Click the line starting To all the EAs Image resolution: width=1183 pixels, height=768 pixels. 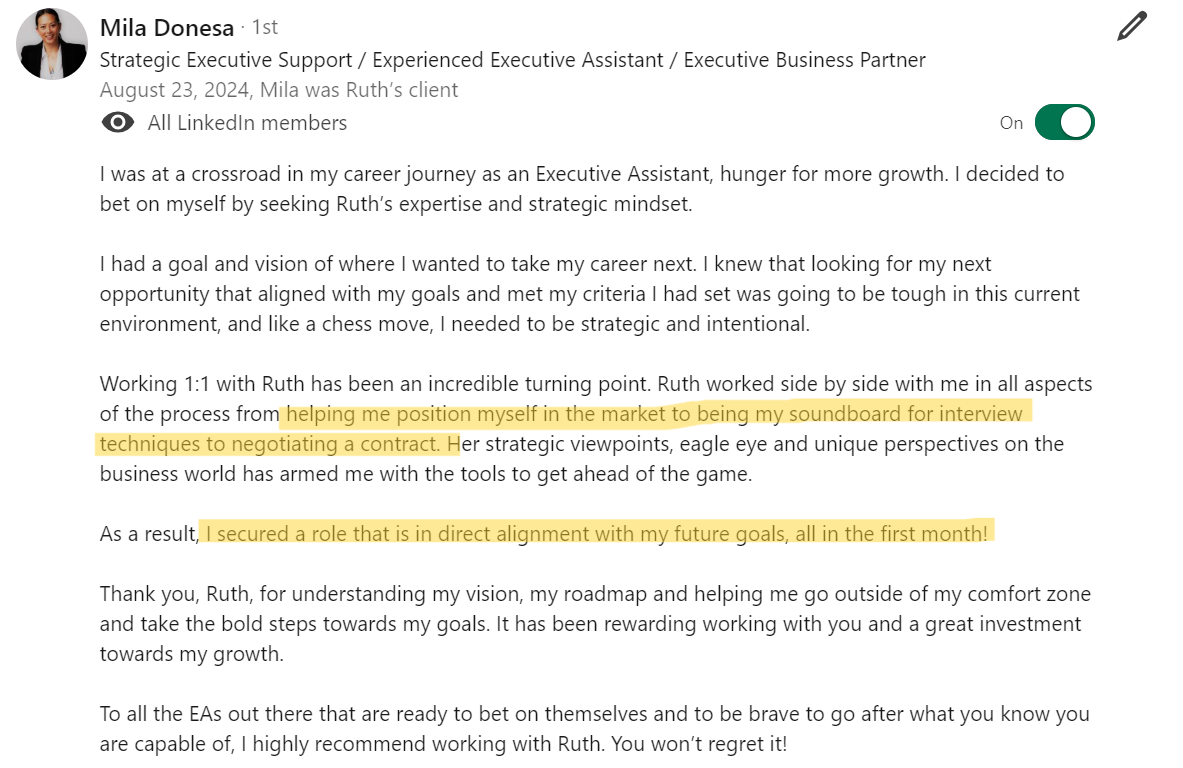pos(595,714)
